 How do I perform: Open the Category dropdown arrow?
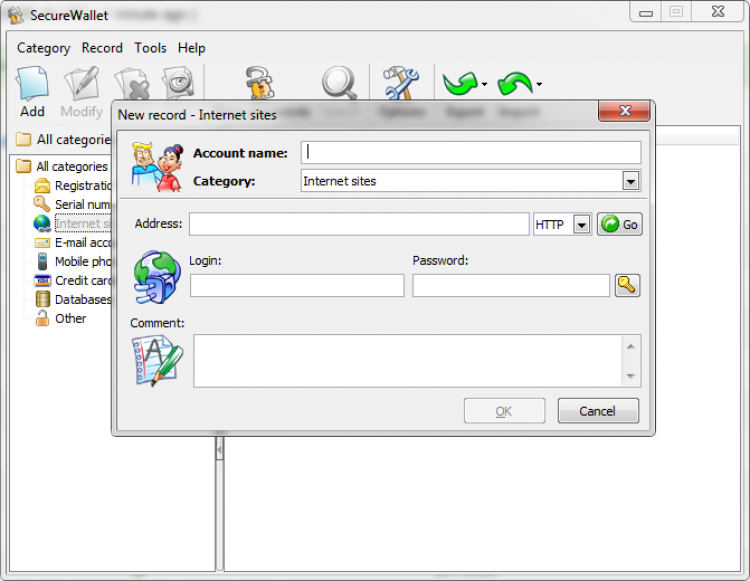[631, 181]
